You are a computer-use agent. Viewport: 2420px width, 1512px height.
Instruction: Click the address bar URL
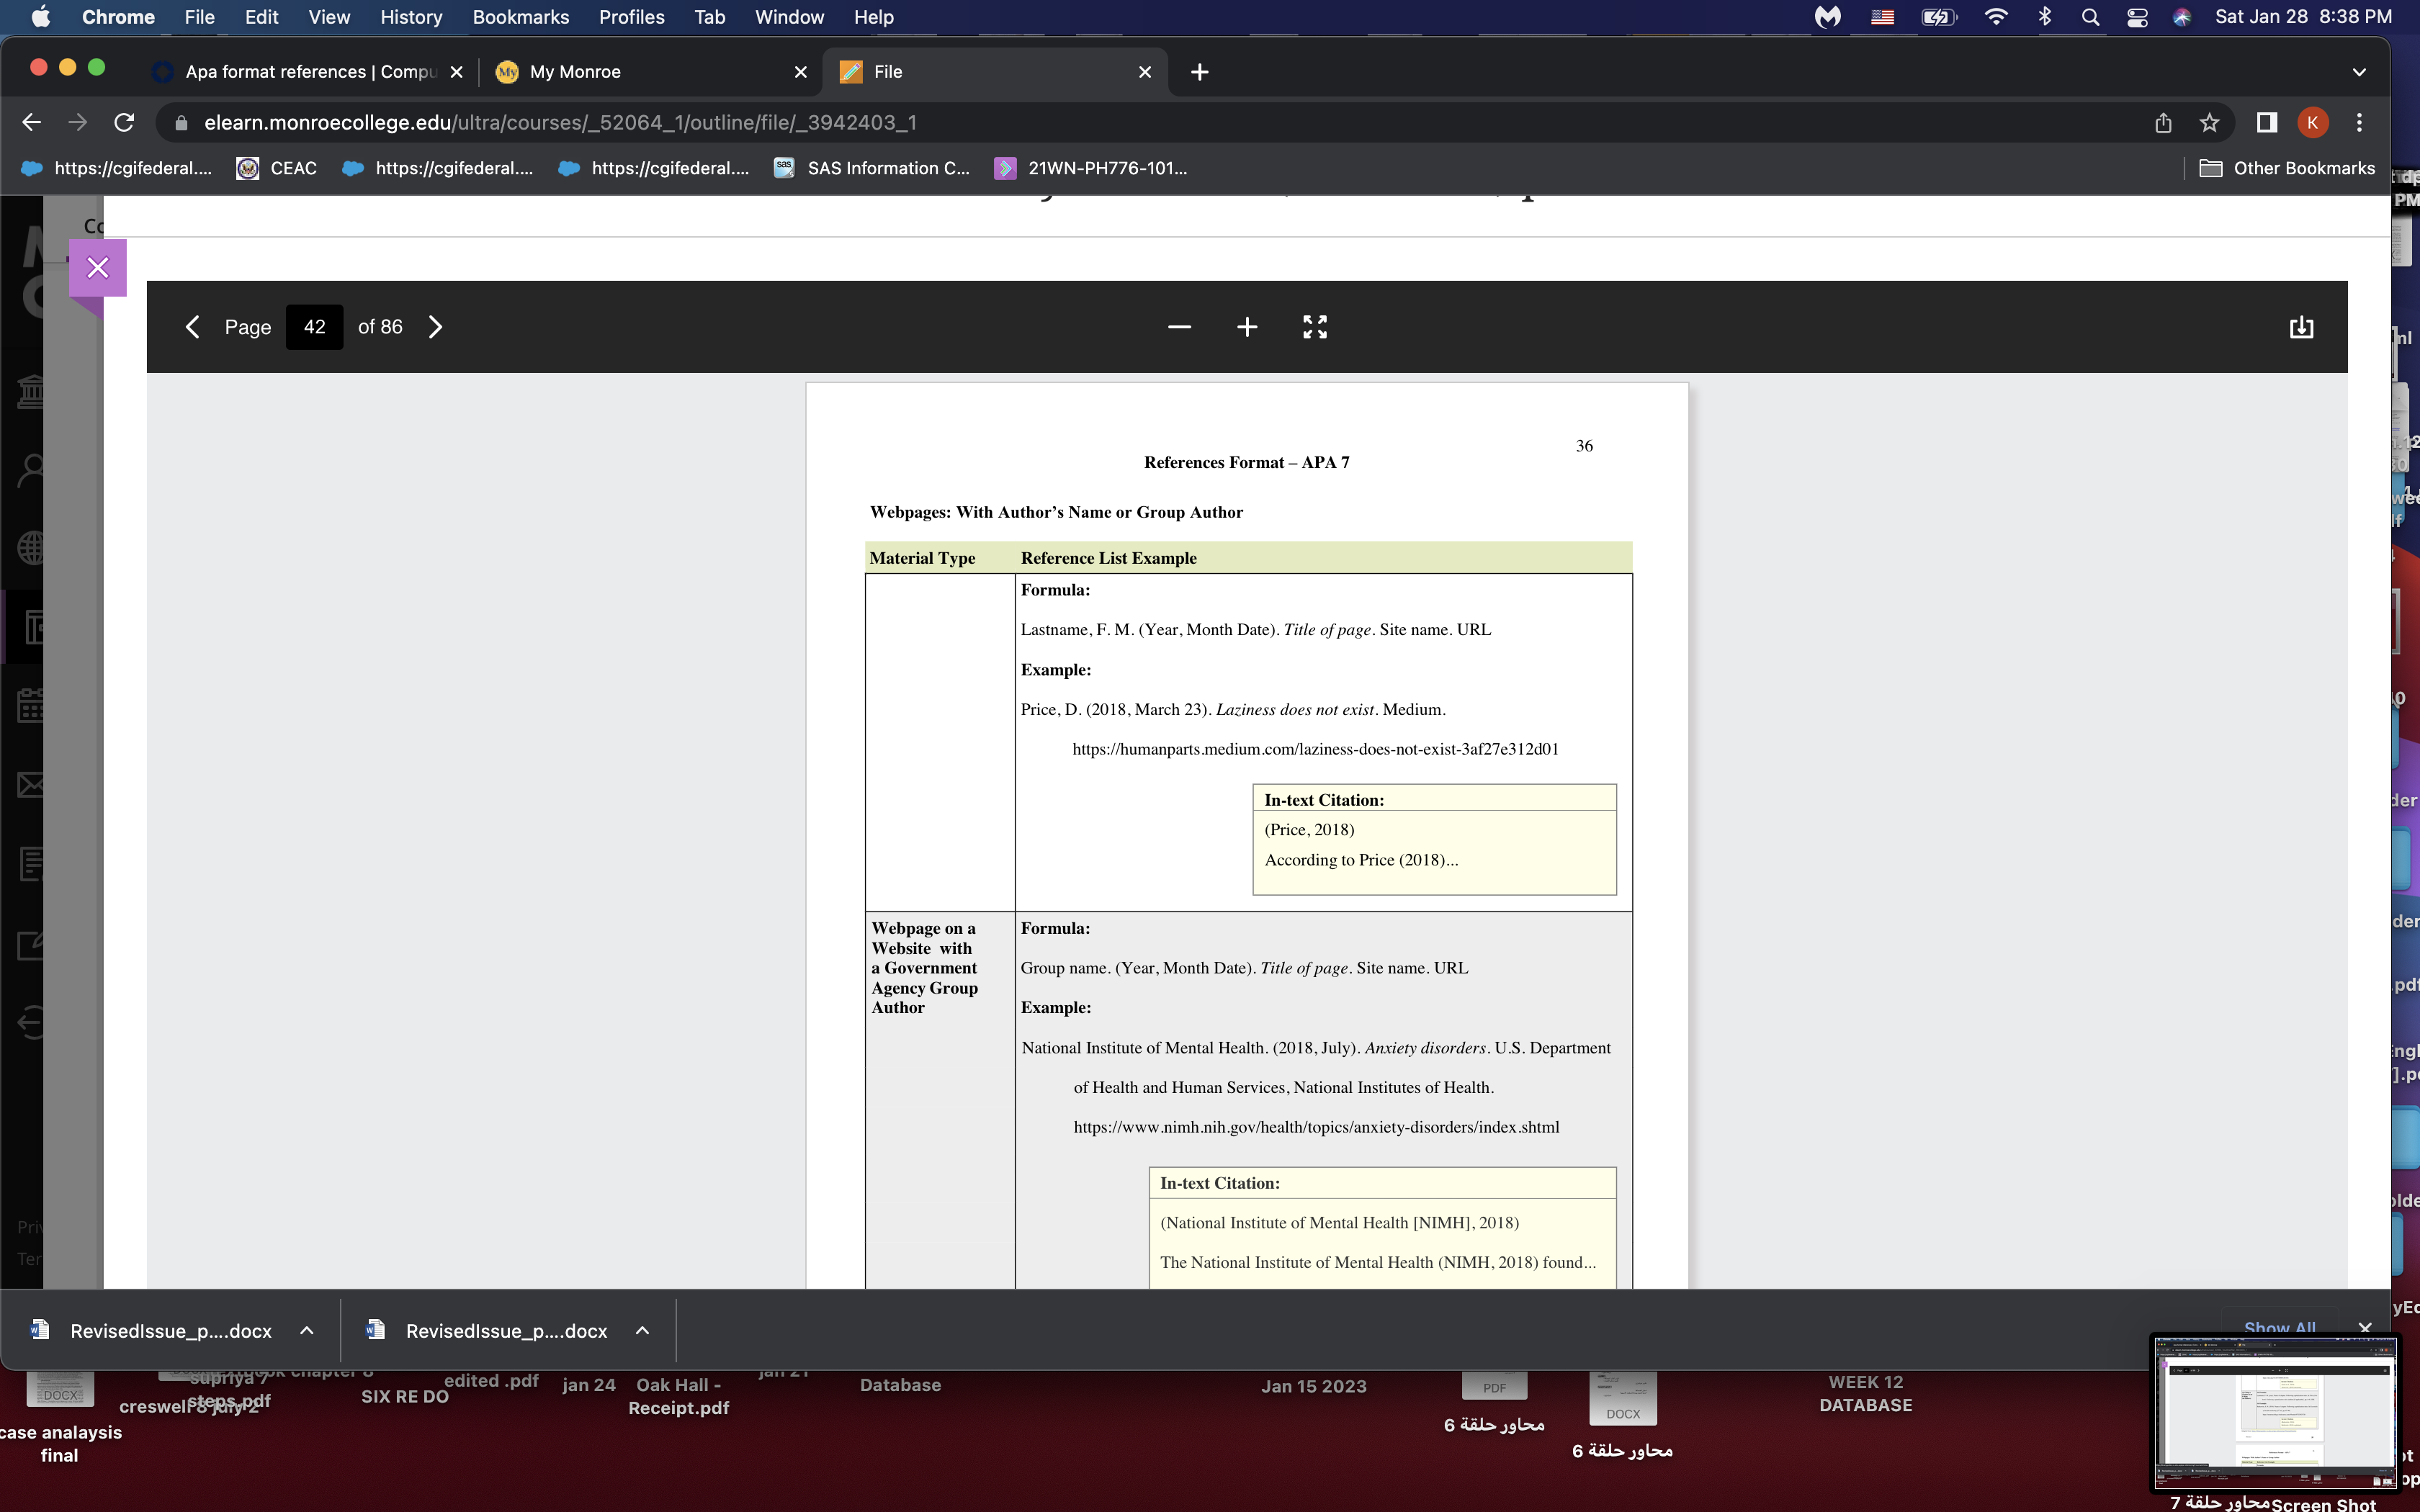tap(560, 122)
